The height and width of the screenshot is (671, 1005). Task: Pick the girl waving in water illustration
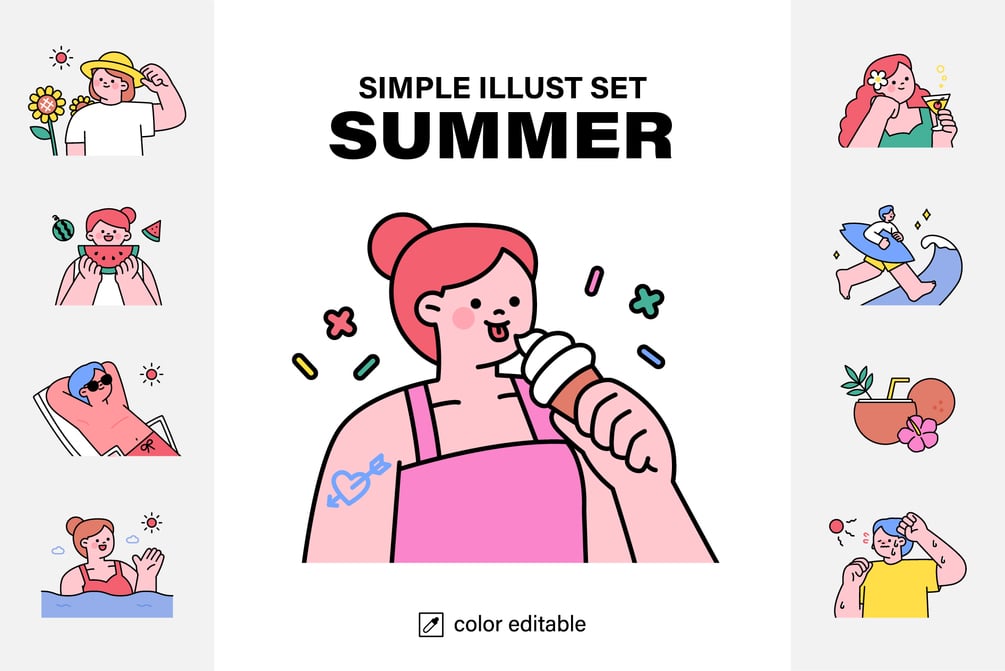108,565
